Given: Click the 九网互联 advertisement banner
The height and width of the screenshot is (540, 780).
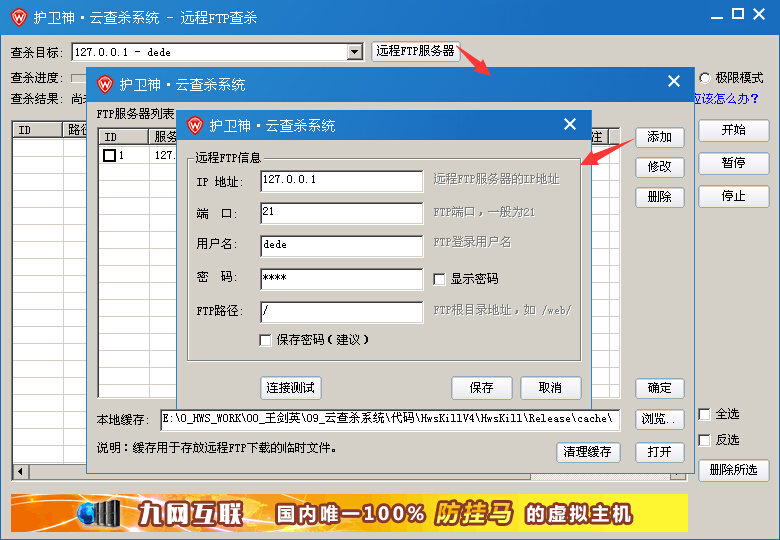Looking at the screenshot, I should pyautogui.click(x=349, y=513).
